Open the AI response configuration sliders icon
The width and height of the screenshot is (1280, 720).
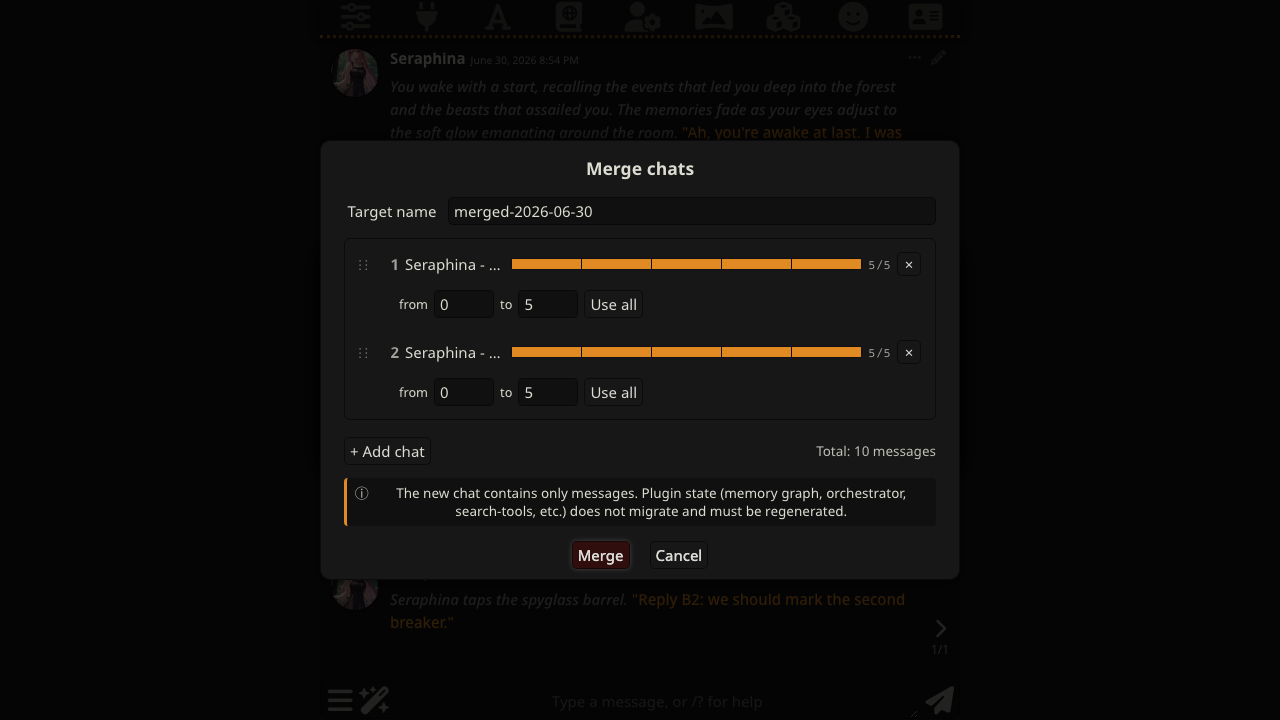point(355,16)
